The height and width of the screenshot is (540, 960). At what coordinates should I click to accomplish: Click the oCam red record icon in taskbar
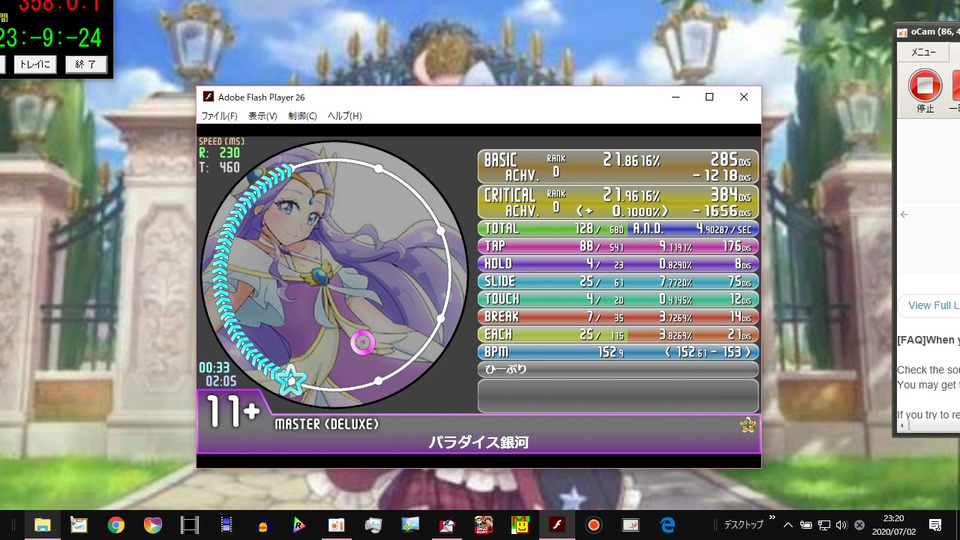[594, 525]
